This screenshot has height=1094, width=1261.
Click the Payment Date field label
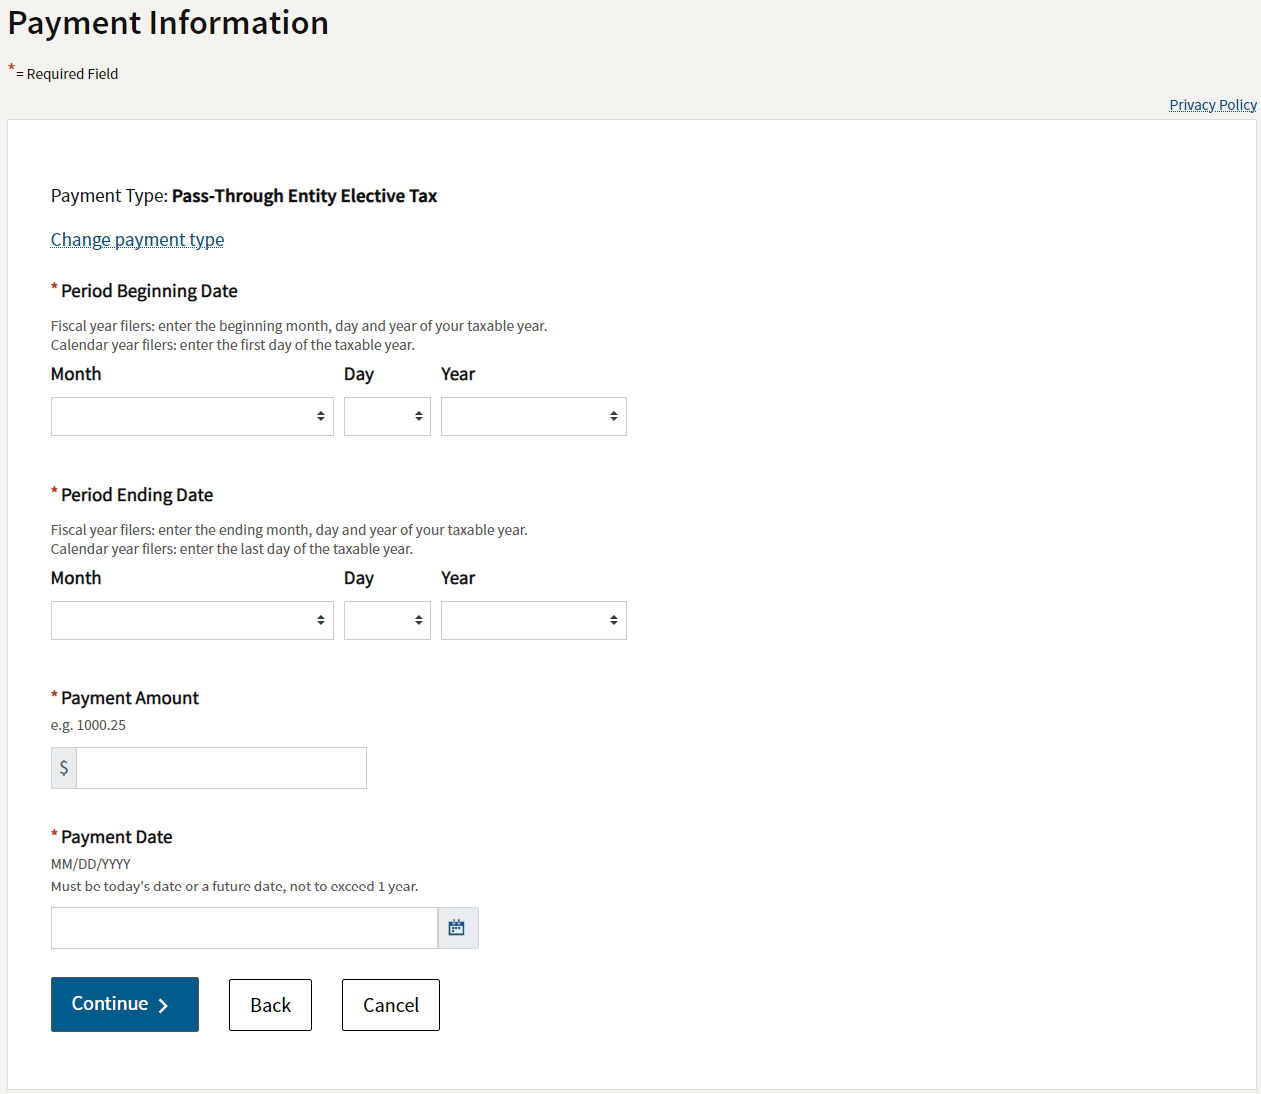pos(116,837)
